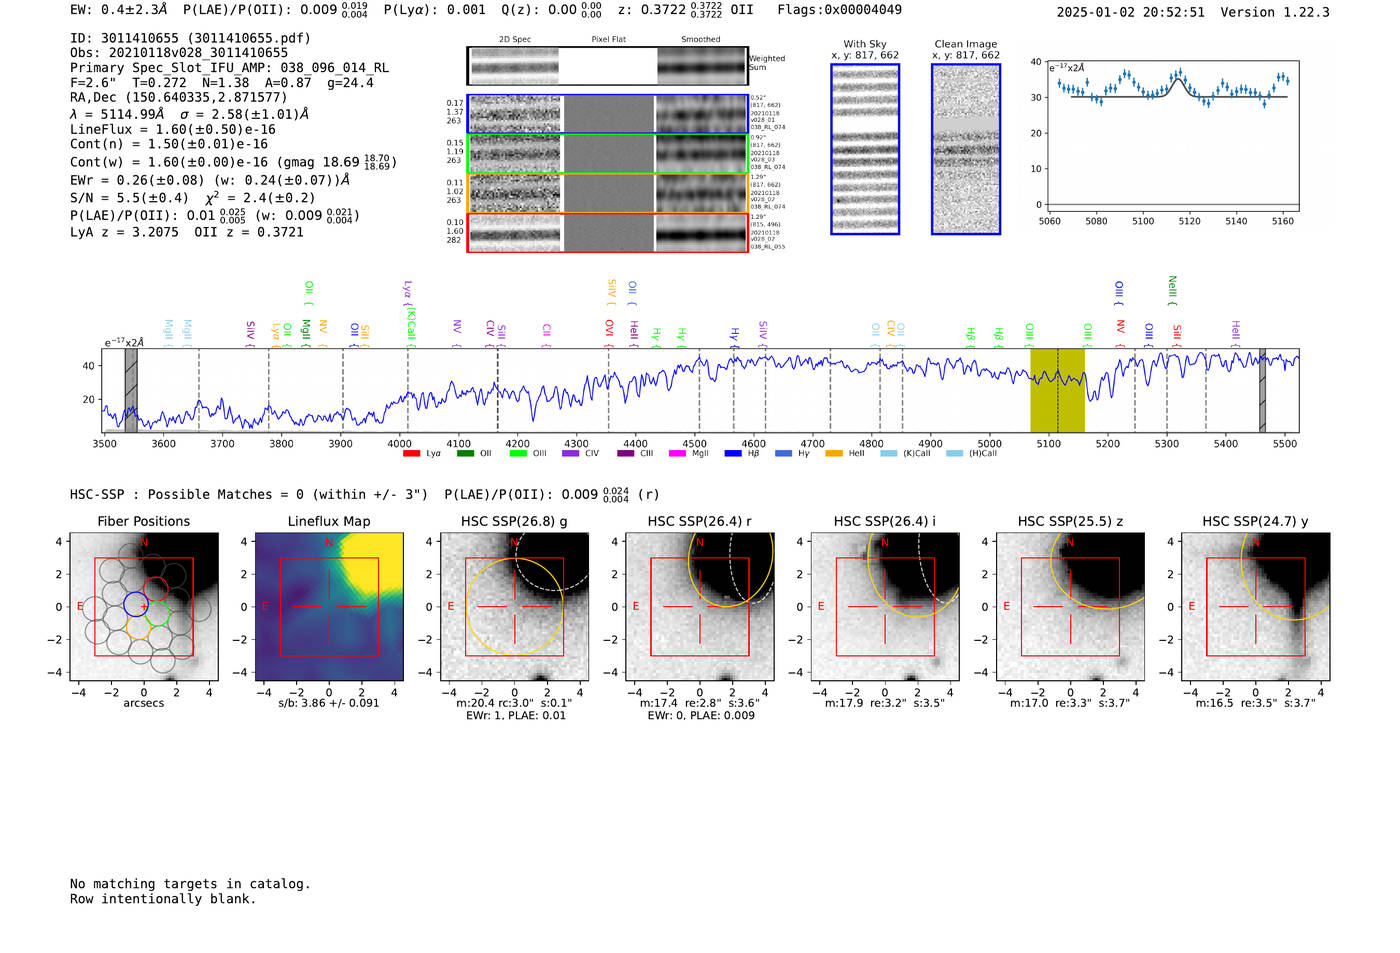The width and height of the screenshot is (1400, 953).
Task: Click the magenta MgII legend swatch
Action: coord(677,454)
